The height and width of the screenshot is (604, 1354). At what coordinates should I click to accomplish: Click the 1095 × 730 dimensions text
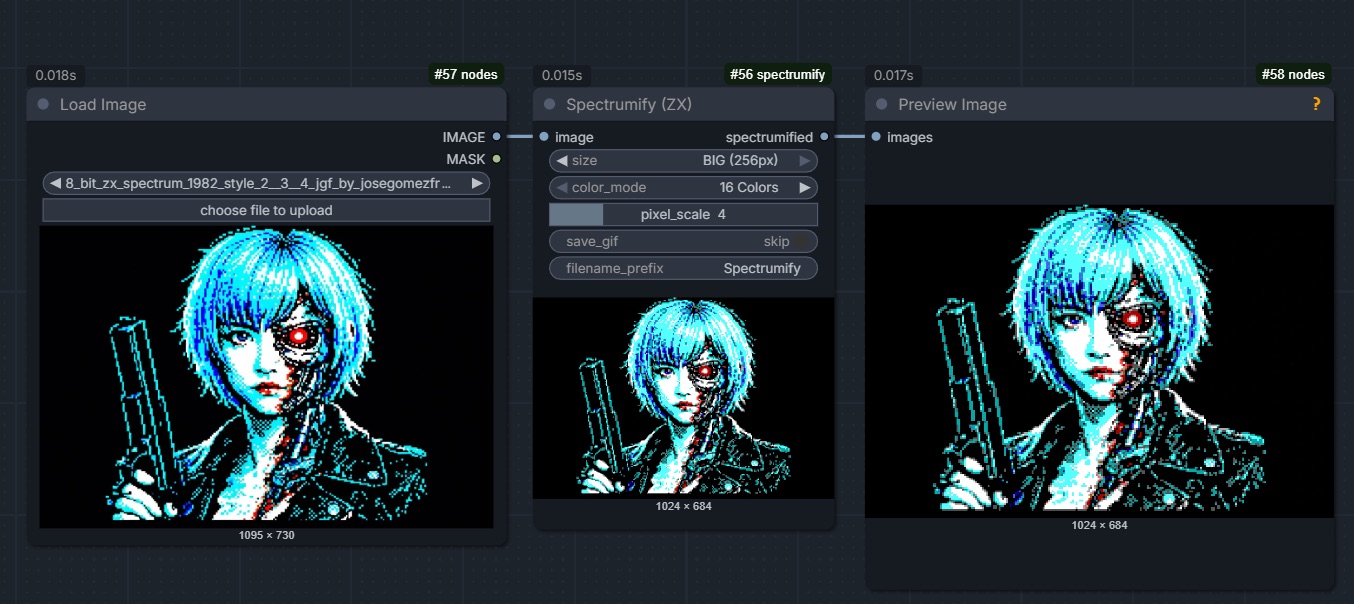[266, 535]
